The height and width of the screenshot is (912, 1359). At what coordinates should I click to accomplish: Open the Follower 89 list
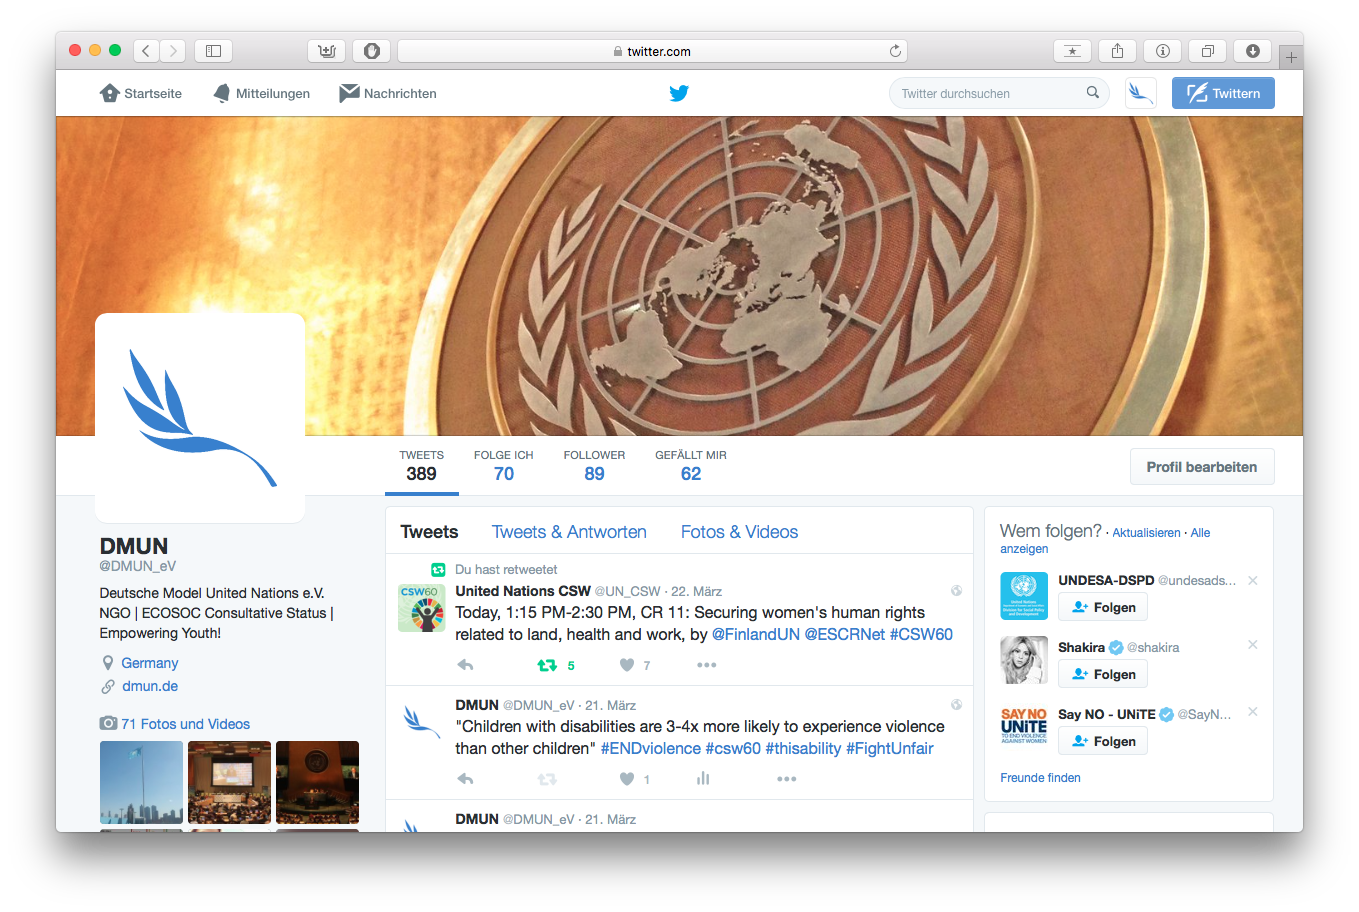(594, 466)
